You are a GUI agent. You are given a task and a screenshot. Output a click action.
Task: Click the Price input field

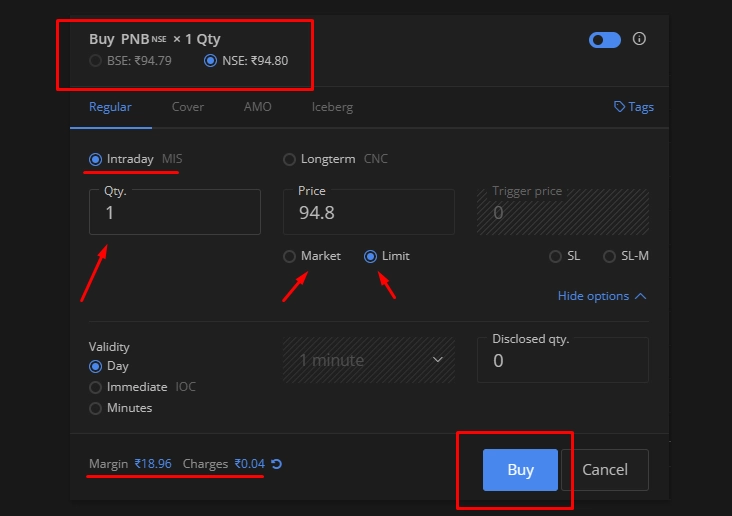pos(369,212)
